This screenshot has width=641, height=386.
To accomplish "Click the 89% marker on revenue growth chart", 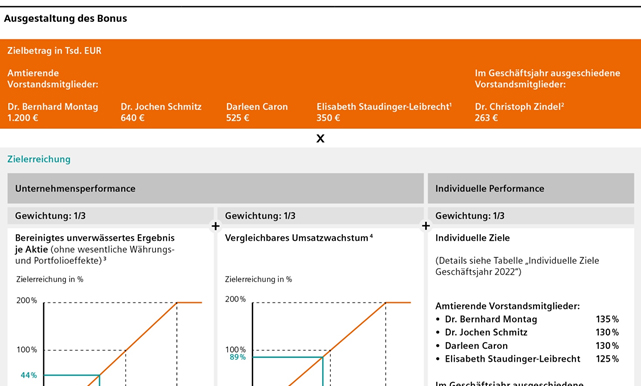I will 238,357.
